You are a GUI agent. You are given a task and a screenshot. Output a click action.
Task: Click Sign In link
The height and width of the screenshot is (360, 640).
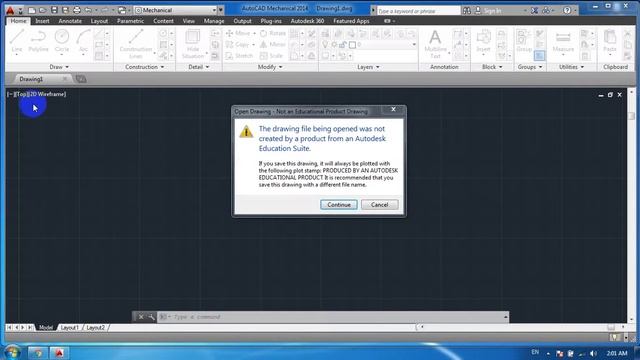[492, 11]
